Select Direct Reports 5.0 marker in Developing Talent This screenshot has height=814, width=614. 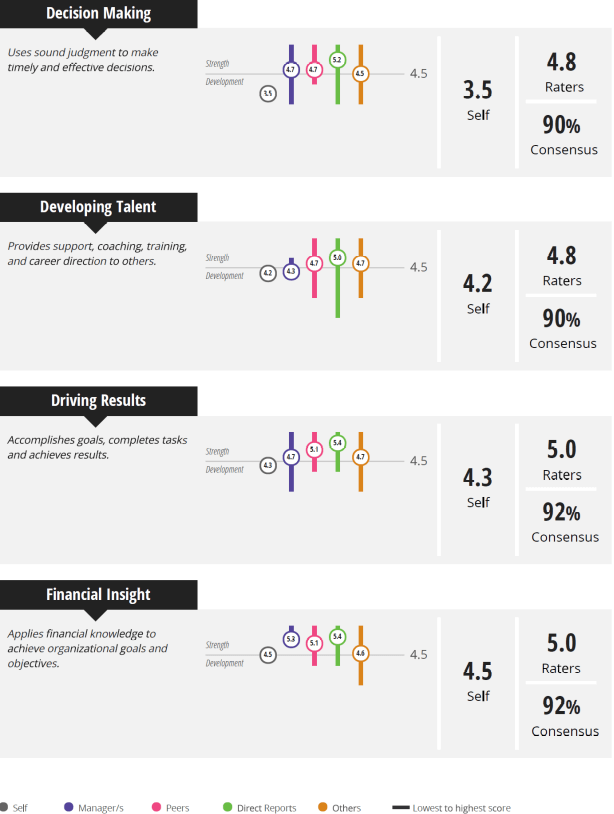coord(337,257)
